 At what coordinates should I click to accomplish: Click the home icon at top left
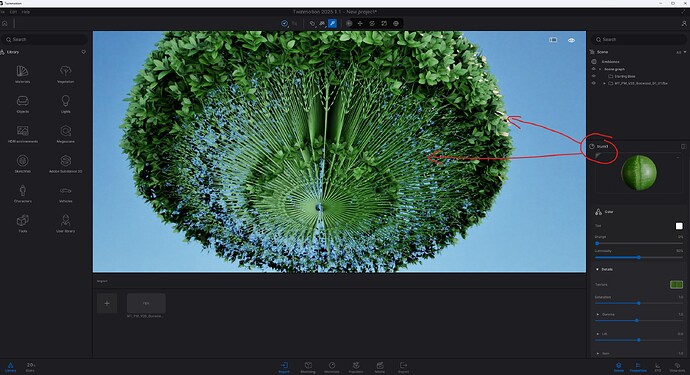tap(5, 23)
